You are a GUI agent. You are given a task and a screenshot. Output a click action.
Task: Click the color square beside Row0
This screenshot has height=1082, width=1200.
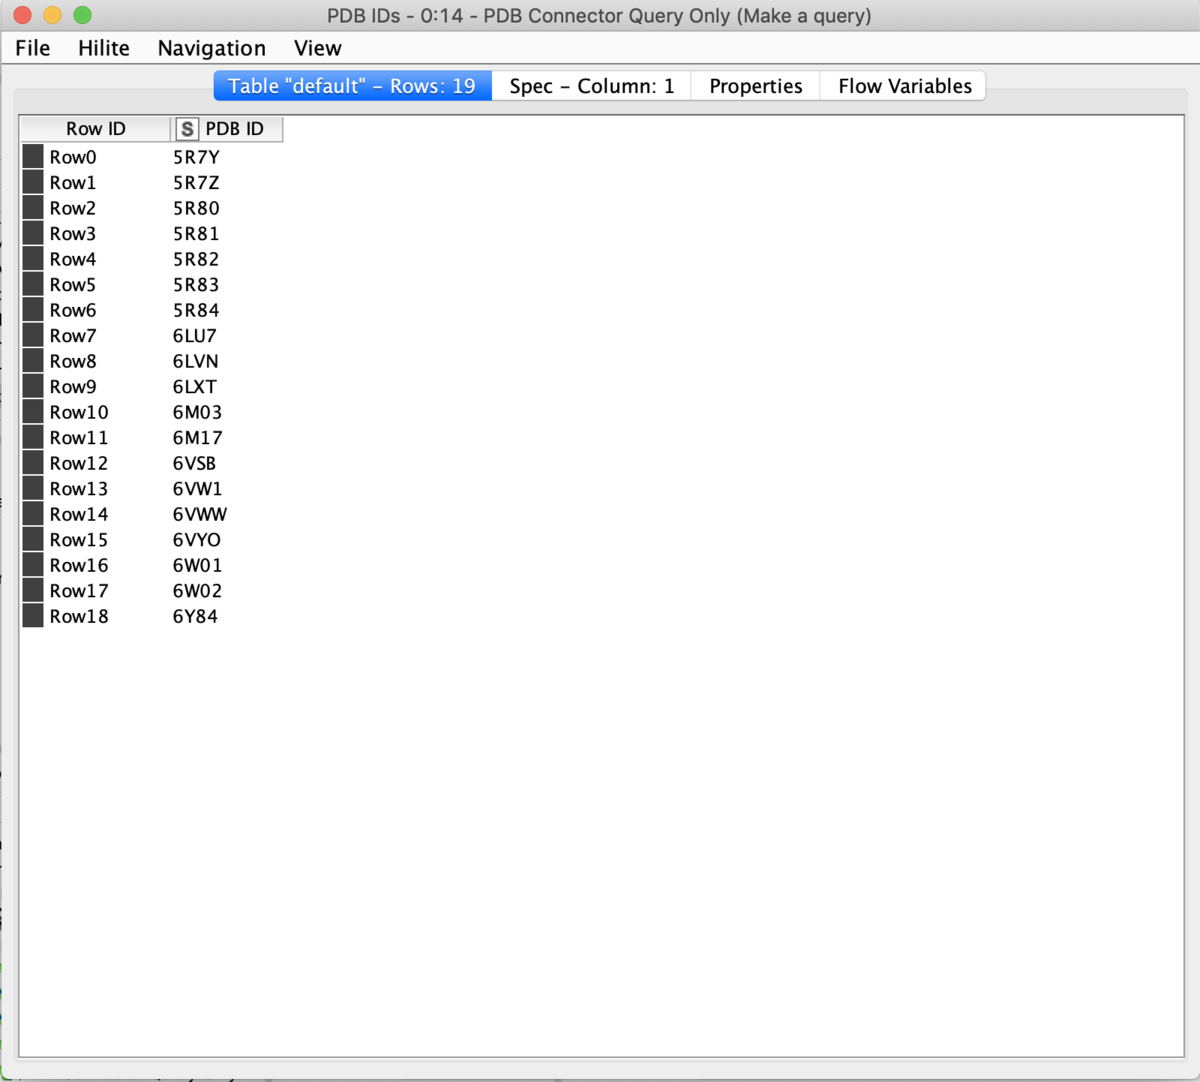pyautogui.click(x=33, y=156)
